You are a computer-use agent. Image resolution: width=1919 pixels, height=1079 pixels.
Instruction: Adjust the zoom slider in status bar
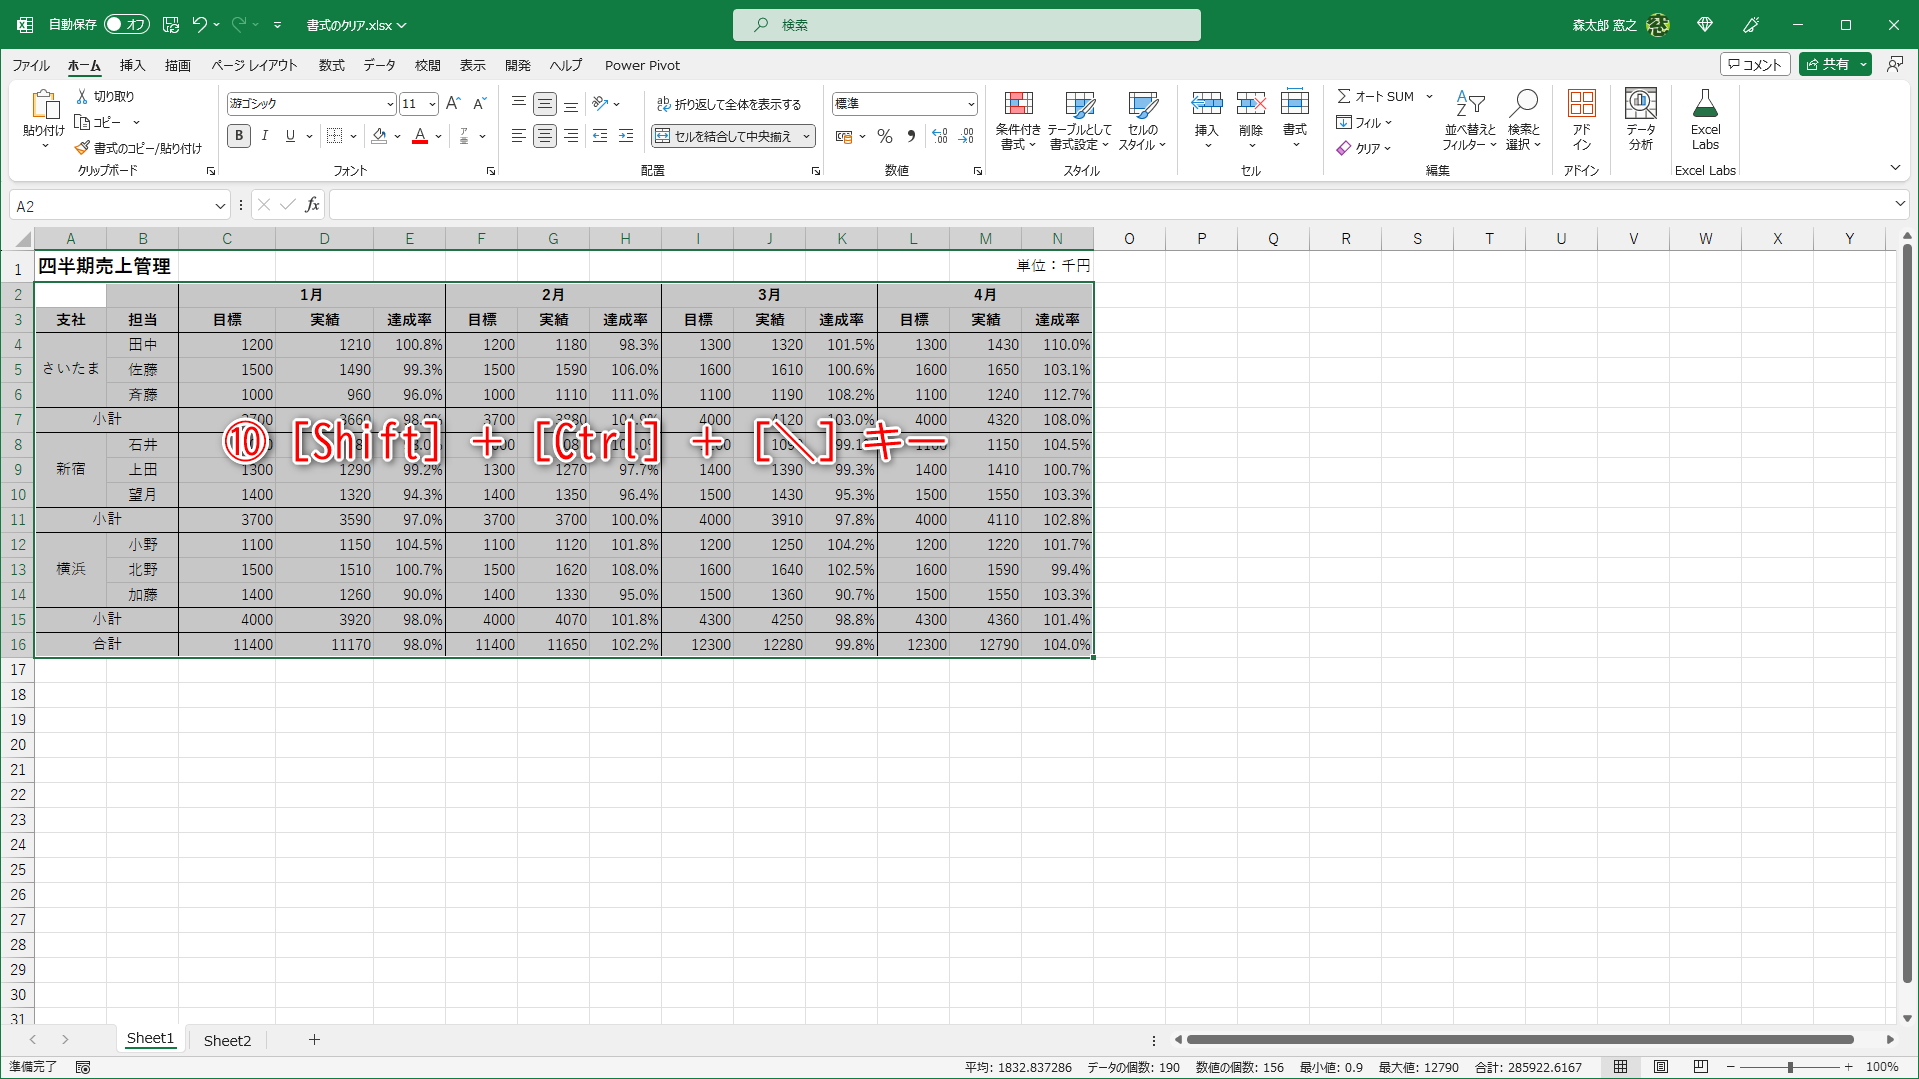[x=1790, y=1067]
